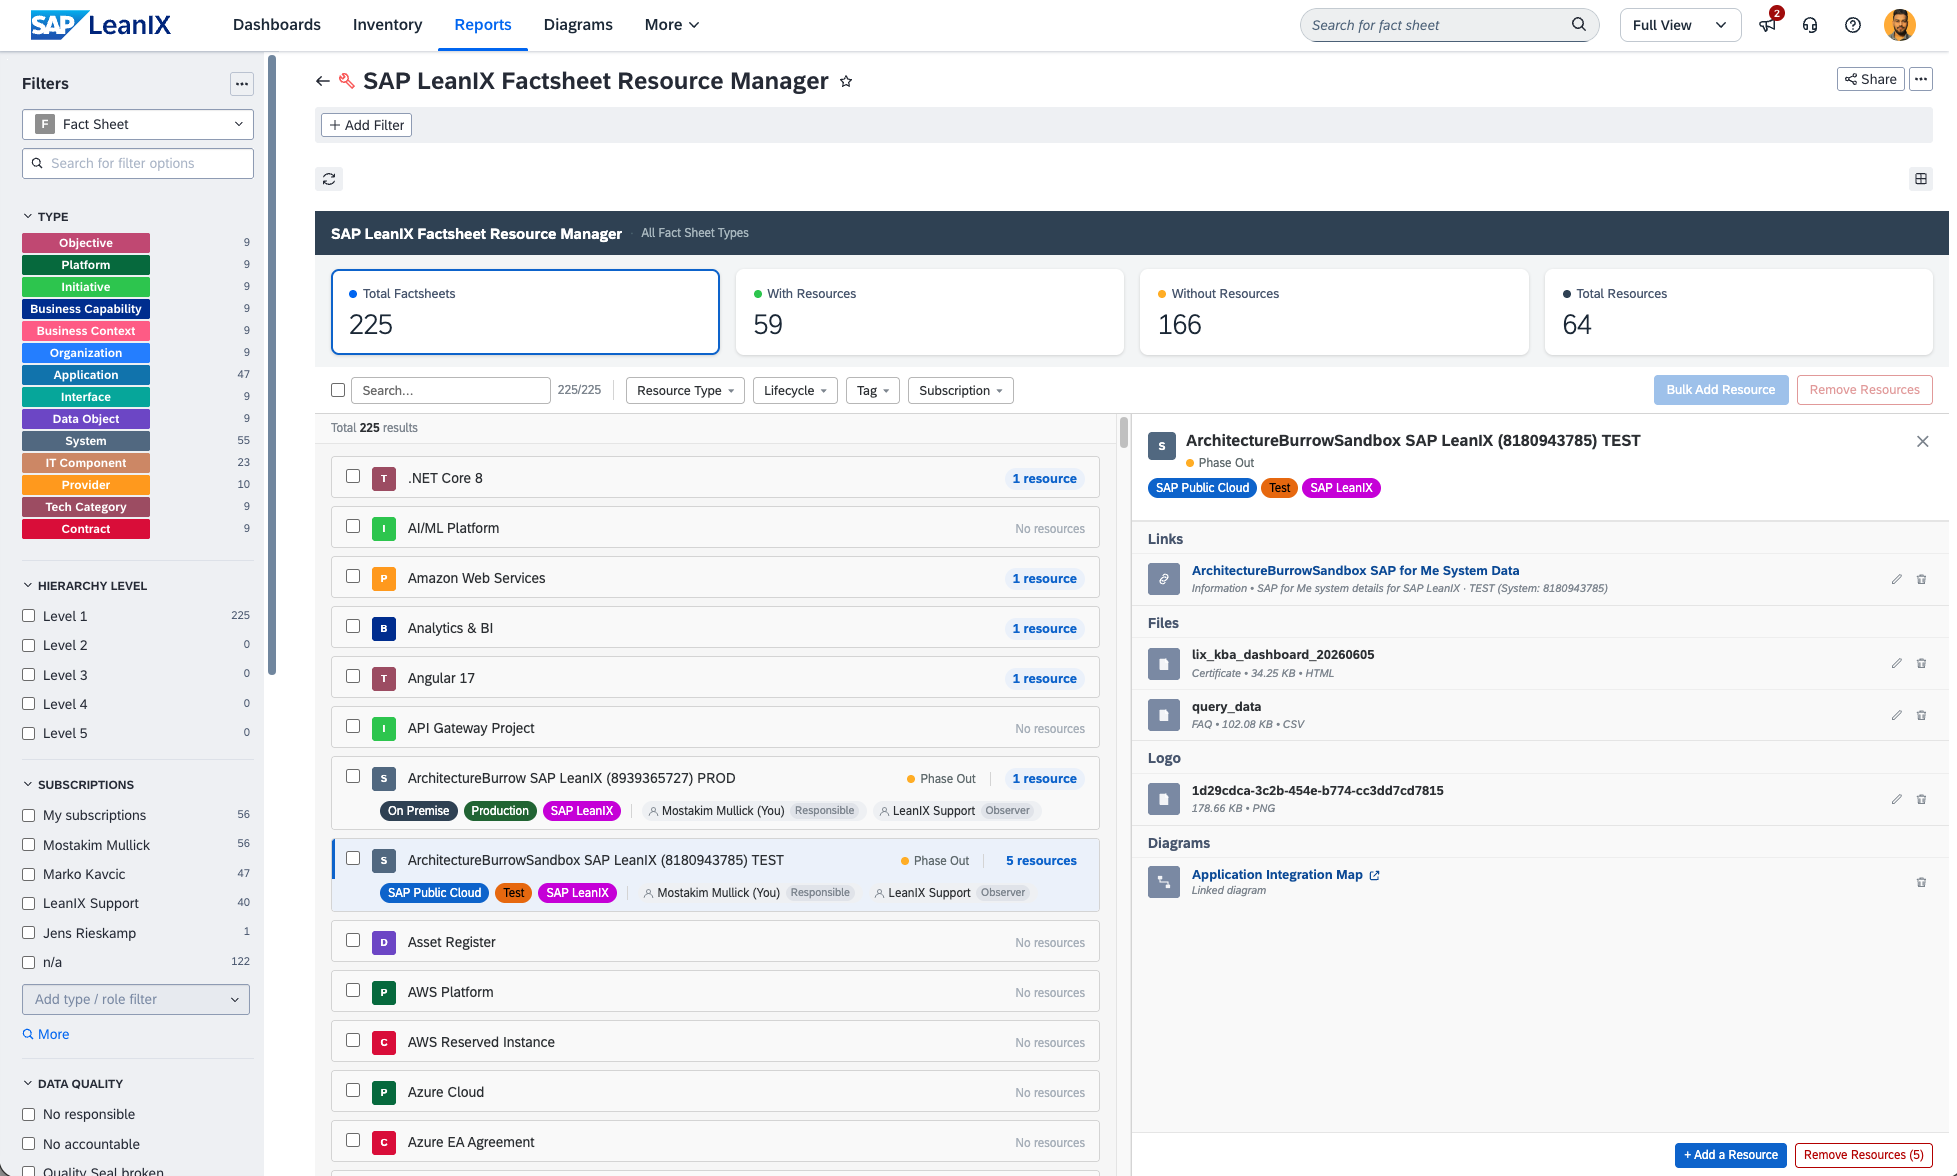Delete the Application Integration Map diagram
This screenshot has width=1957, height=1176.
pos(1921,882)
